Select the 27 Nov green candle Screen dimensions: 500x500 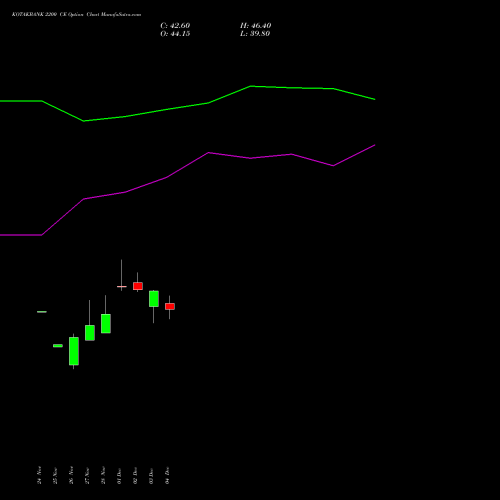click(x=90, y=333)
